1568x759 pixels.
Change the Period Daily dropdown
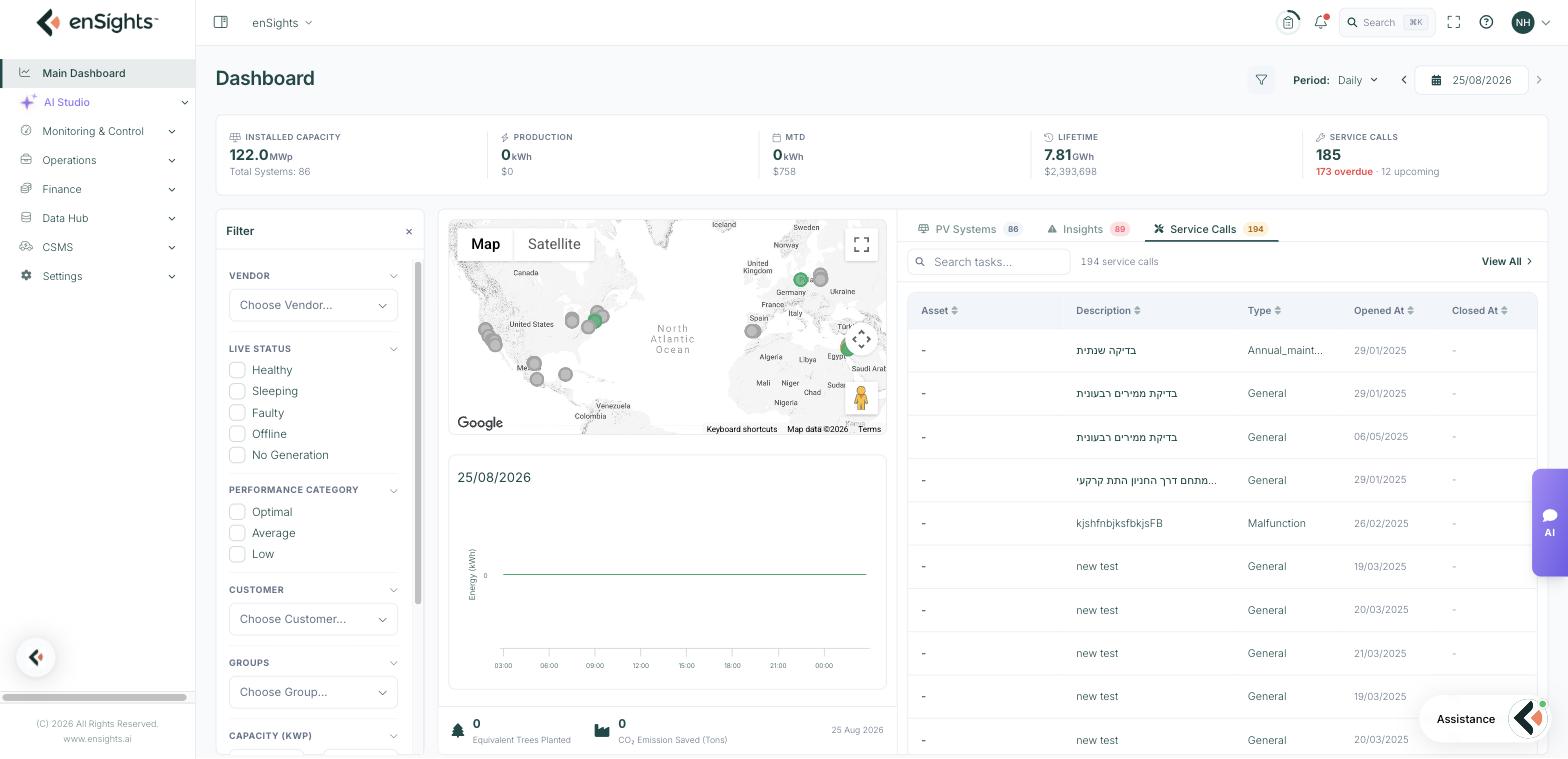pos(1357,80)
